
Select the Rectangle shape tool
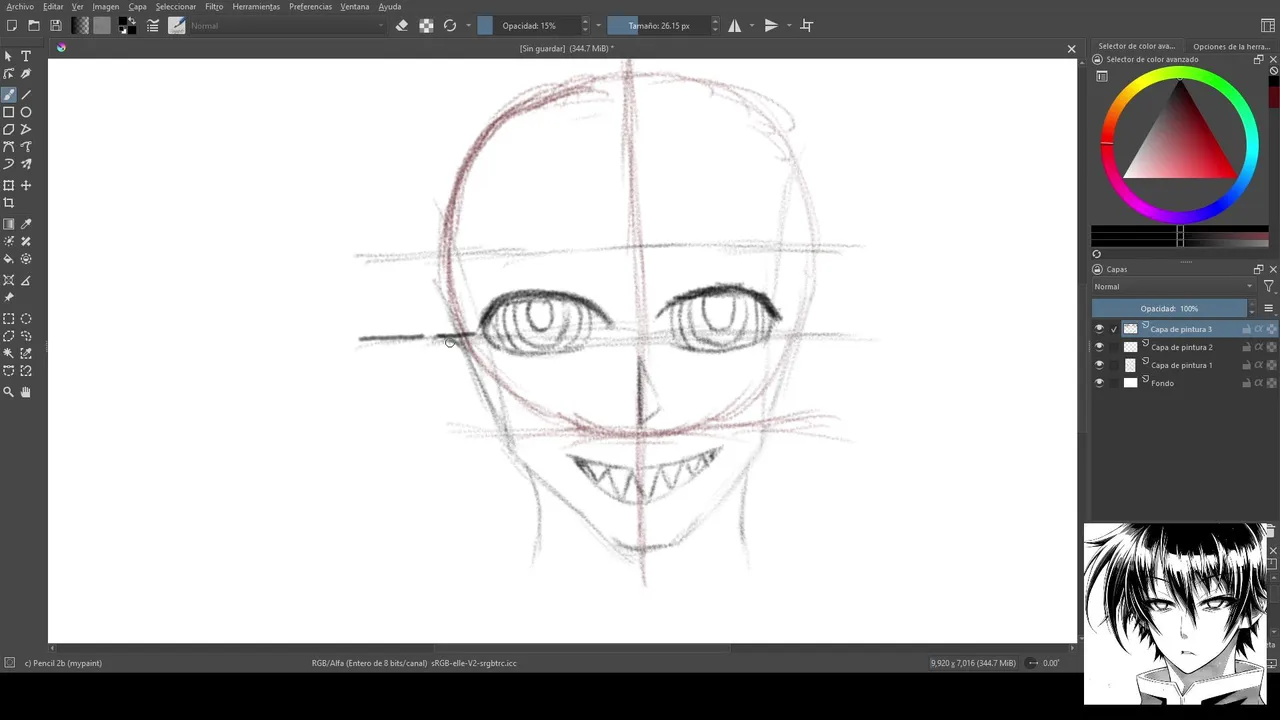[x=9, y=112]
